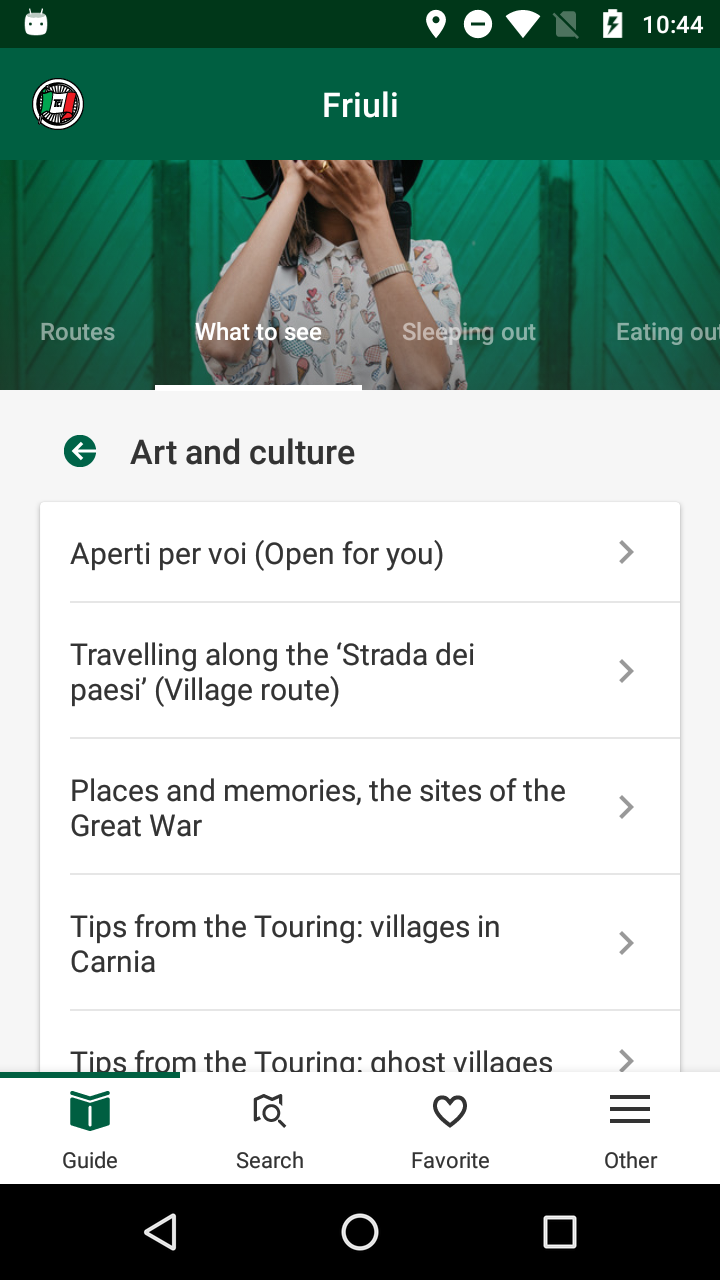Image resolution: width=720 pixels, height=1280 pixels.
Task: Tap the Touring Club logo icon
Action: point(58,104)
